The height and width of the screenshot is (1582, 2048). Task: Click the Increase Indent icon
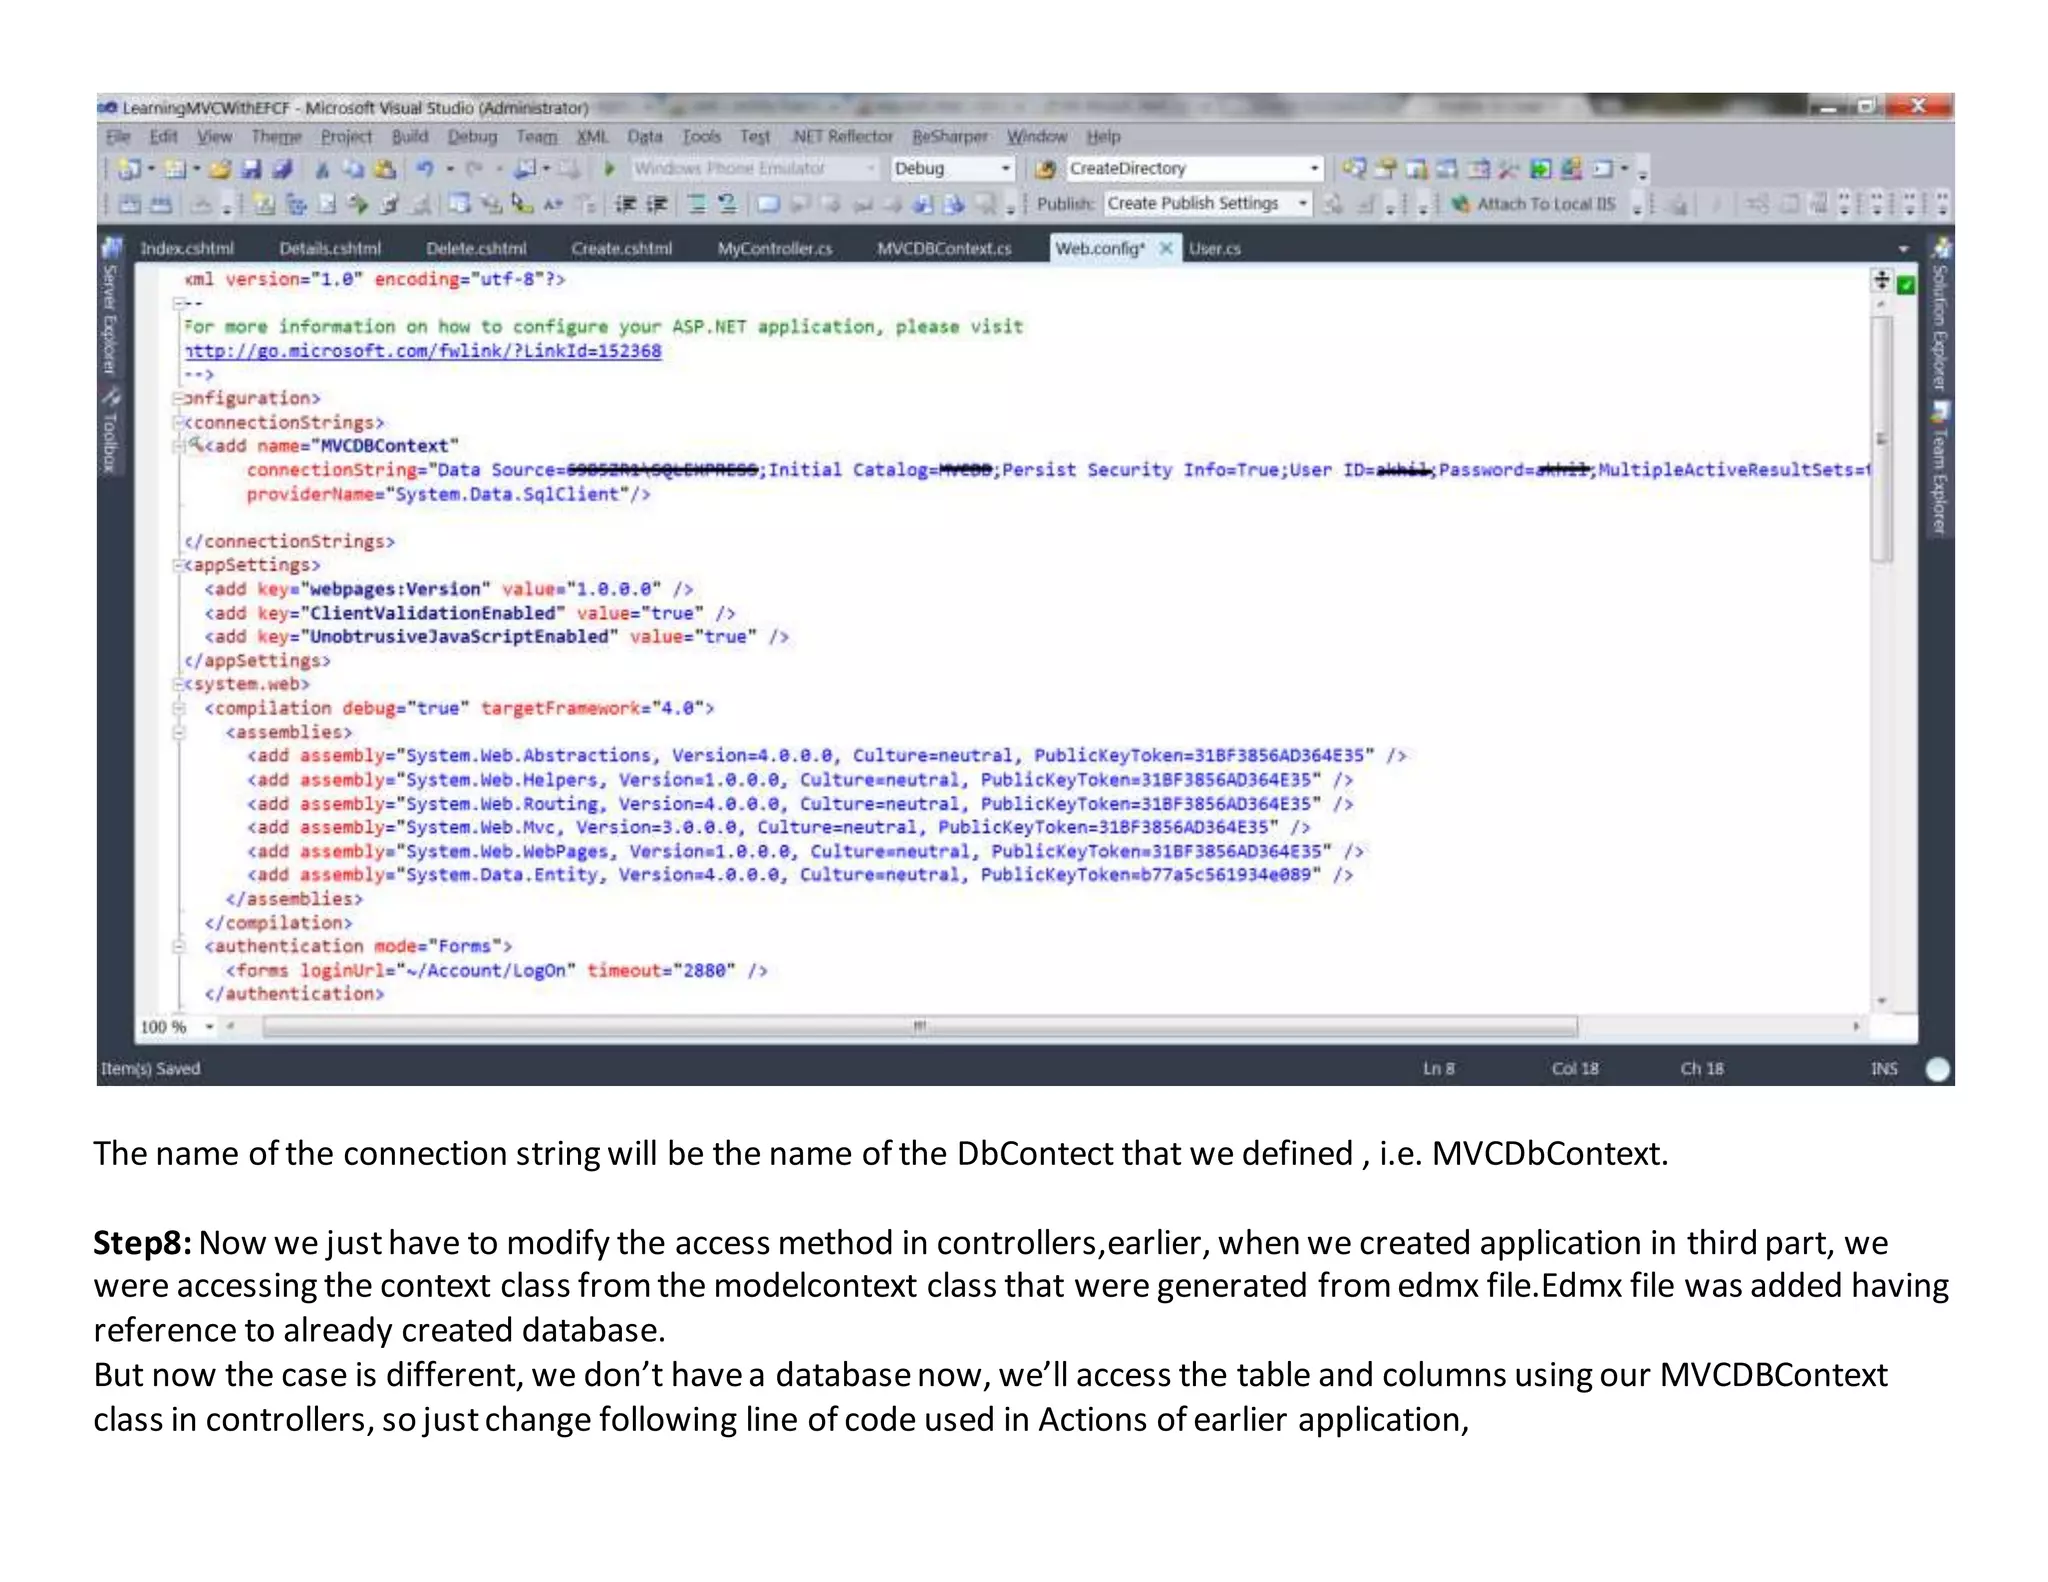click(657, 205)
